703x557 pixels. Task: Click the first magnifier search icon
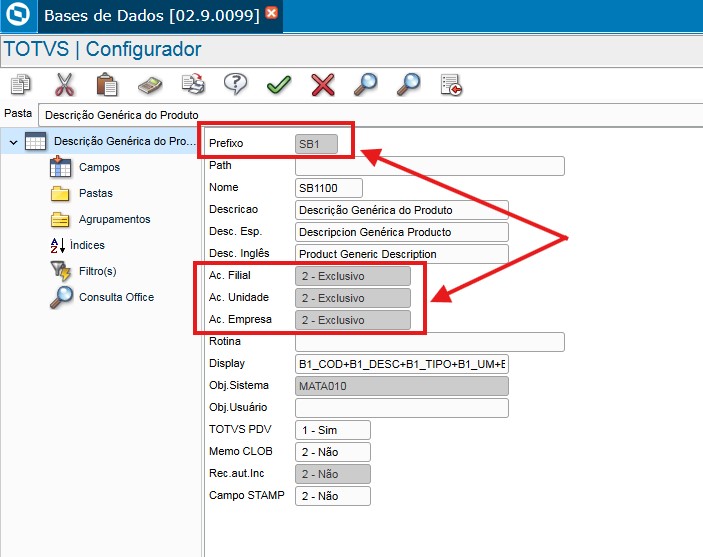point(365,84)
